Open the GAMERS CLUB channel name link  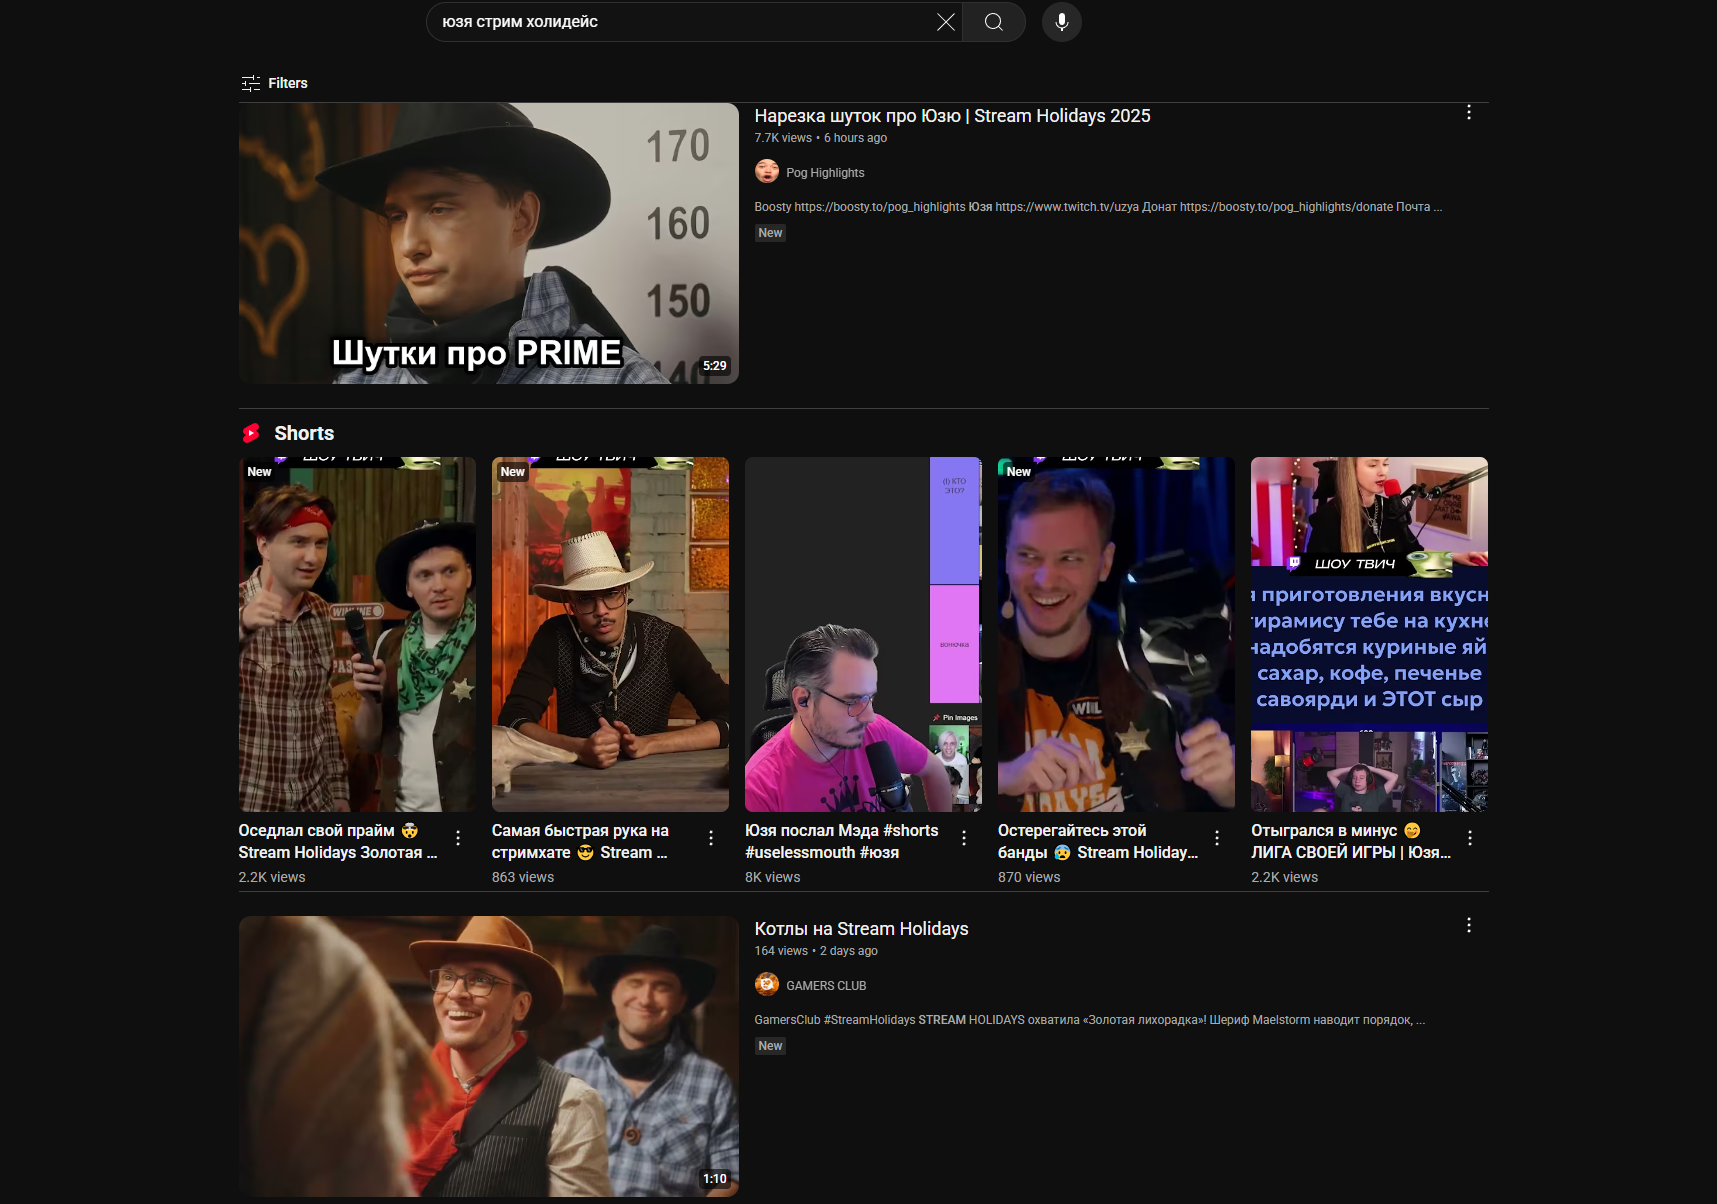coord(826,986)
